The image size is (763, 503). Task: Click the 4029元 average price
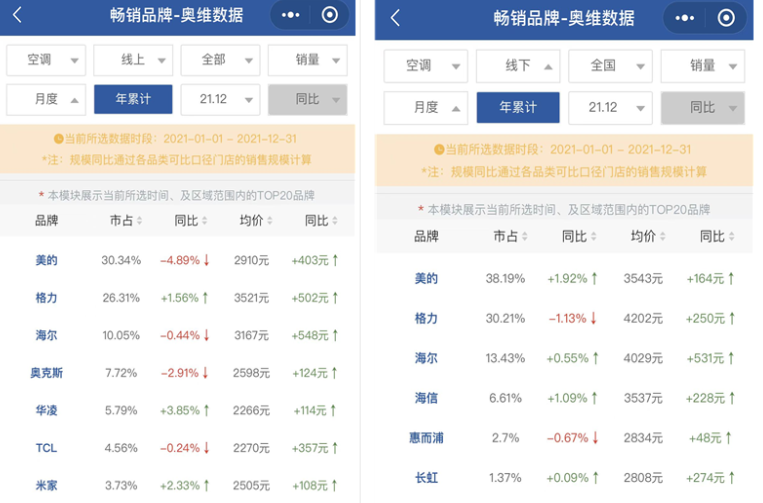pyautogui.click(x=643, y=358)
